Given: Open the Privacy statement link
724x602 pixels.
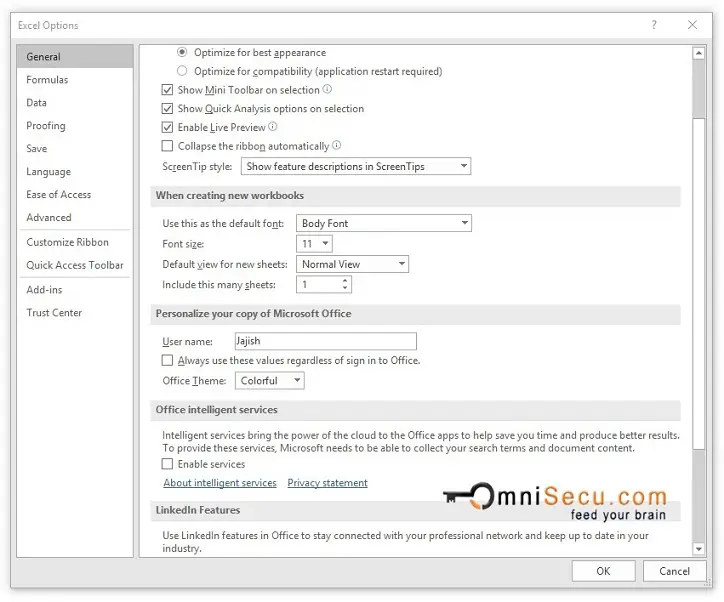Looking at the screenshot, I should coord(327,483).
